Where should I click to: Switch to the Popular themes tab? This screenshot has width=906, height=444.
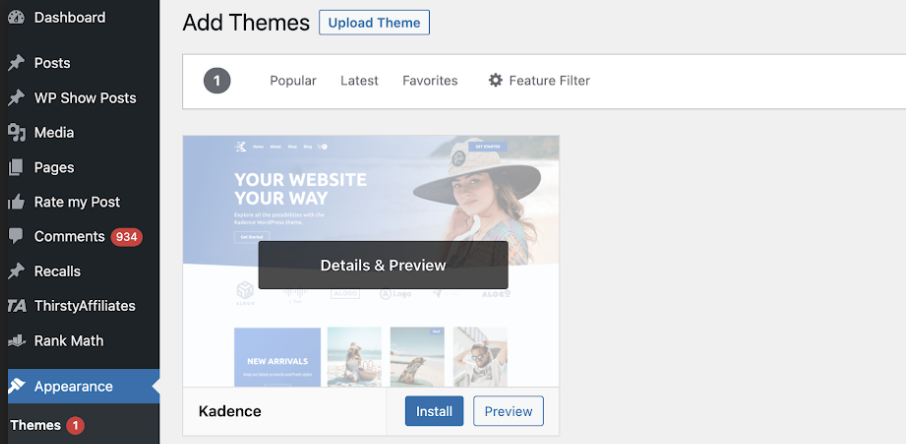pyautogui.click(x=293, y=81)
